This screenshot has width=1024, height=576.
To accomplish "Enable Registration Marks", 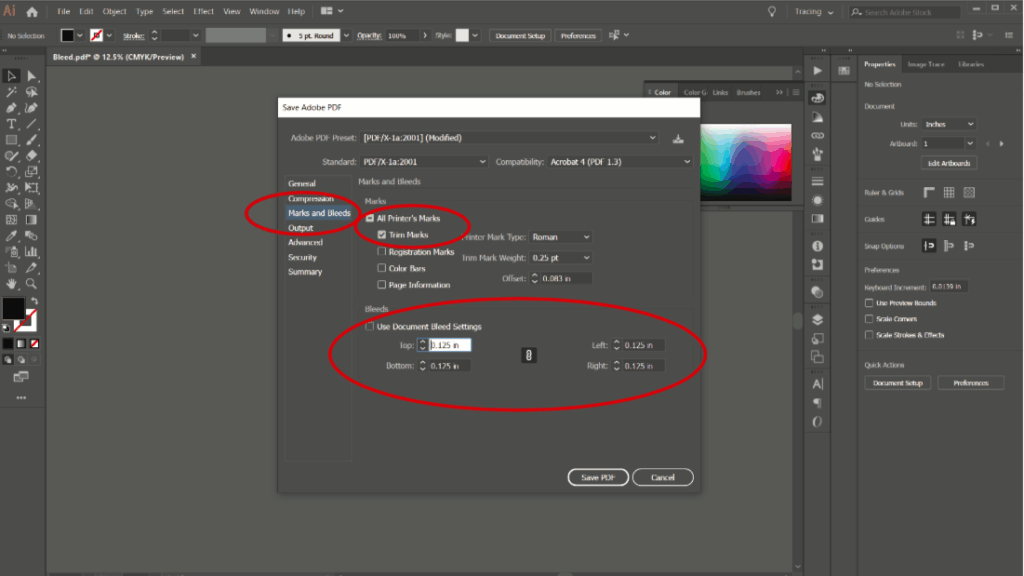I will click(x=382, y=251).
